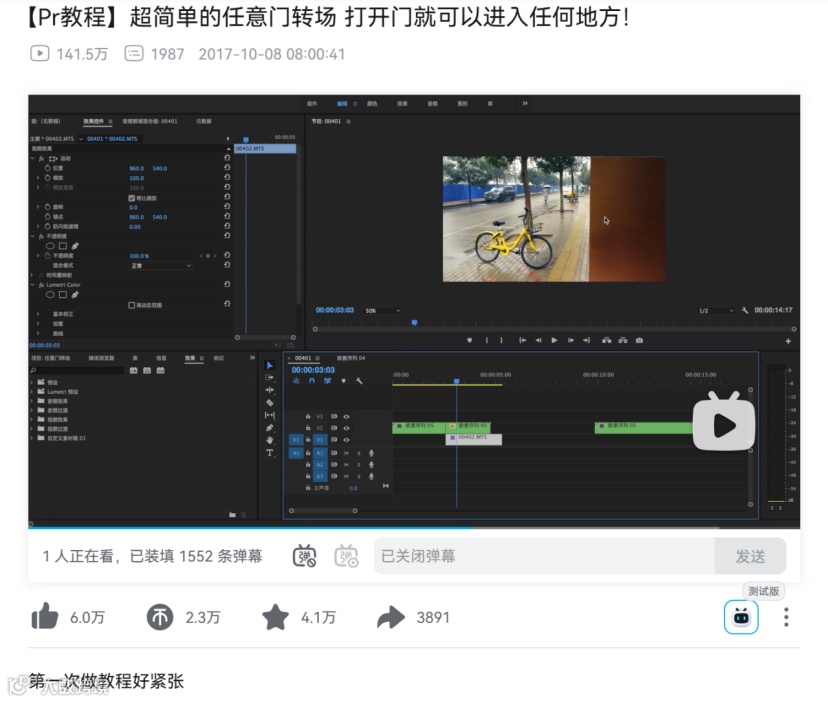Select the Ripple Edit tool

269,390
